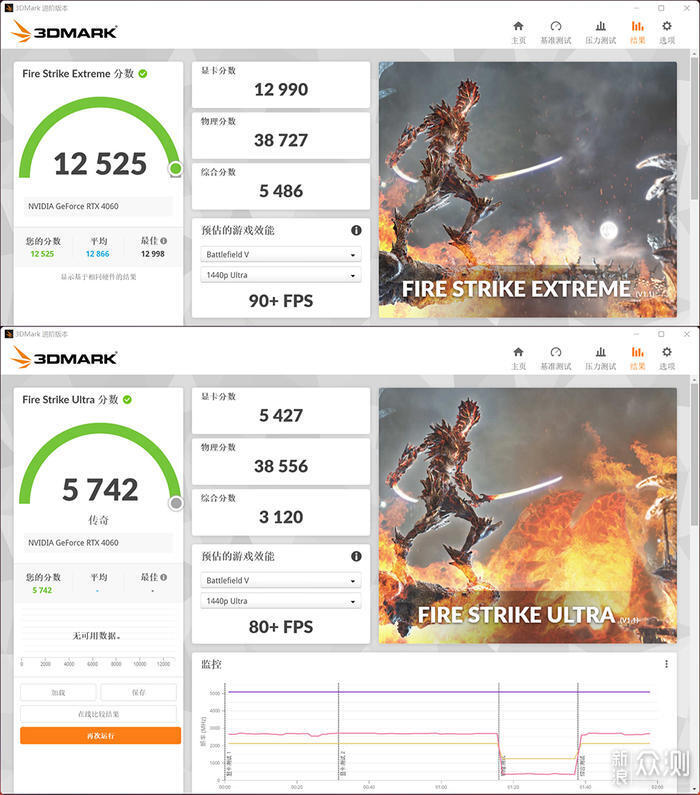Click the title bar app icon of the bottom 3DMark window
The height and width of the screenshot is (795, 700).
click(8, 334)
